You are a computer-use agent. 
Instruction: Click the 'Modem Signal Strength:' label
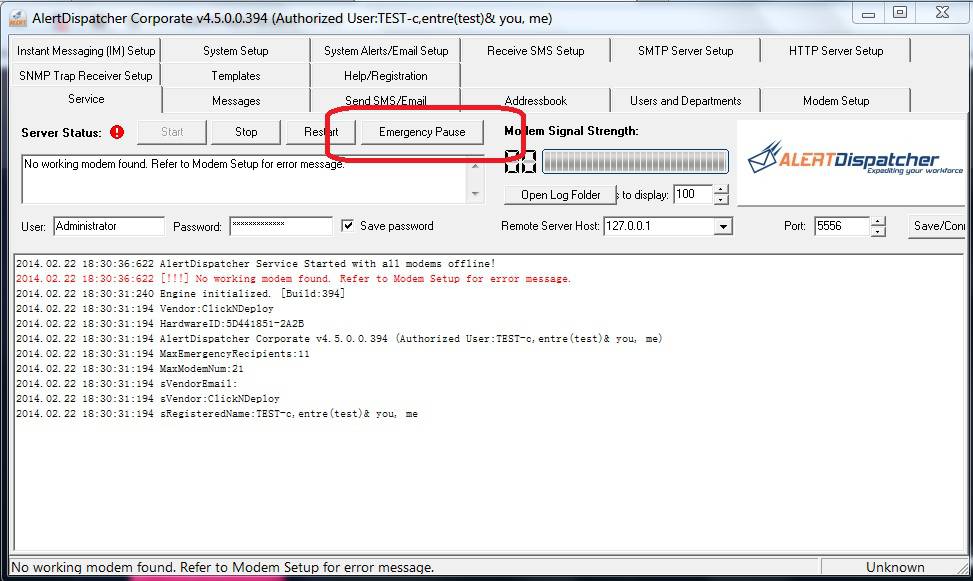coord(571,131)
